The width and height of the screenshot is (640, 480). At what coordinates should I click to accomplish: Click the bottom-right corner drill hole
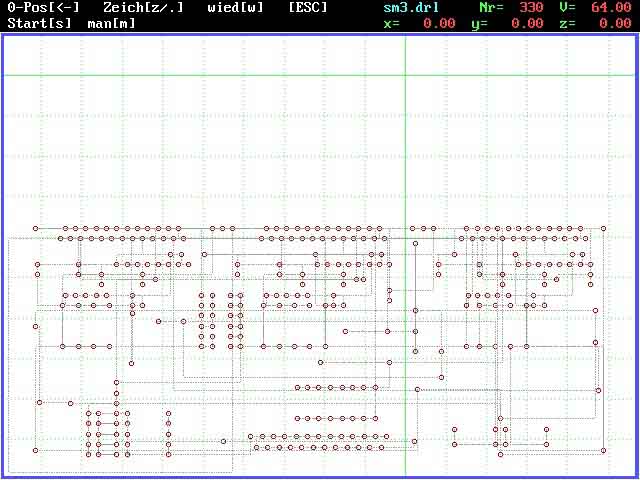(x=605, y=452)
